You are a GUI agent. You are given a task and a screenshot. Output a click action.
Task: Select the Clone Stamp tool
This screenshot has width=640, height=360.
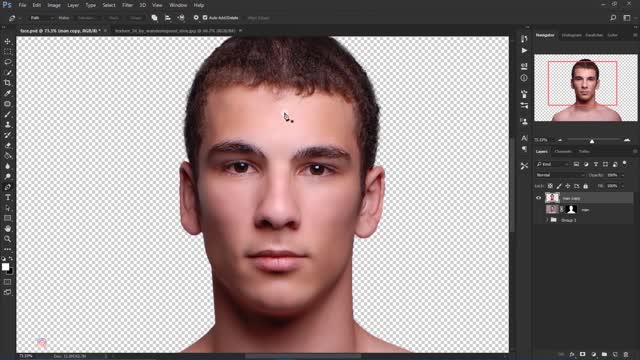coord(7,124)
